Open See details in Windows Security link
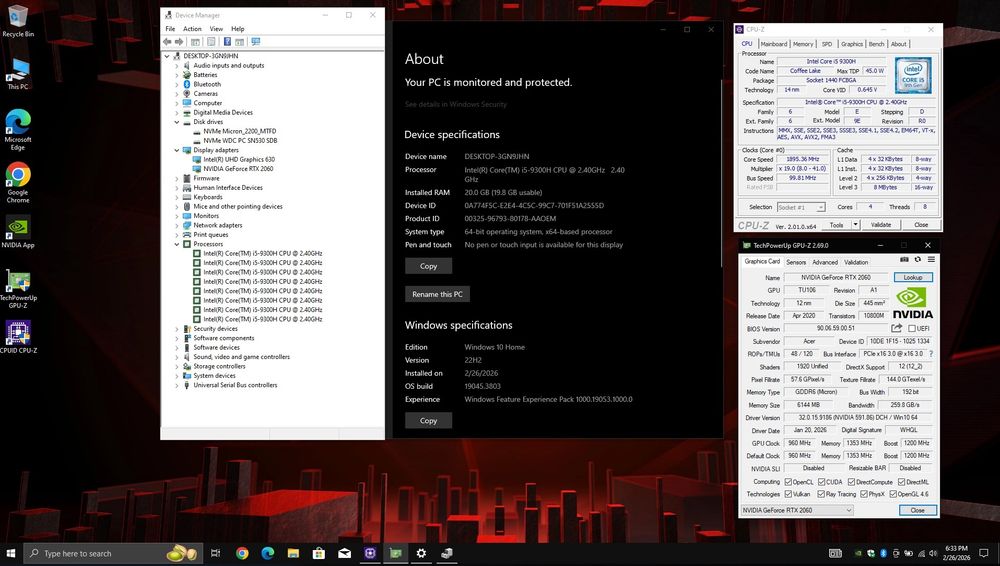 pos(455,104)
